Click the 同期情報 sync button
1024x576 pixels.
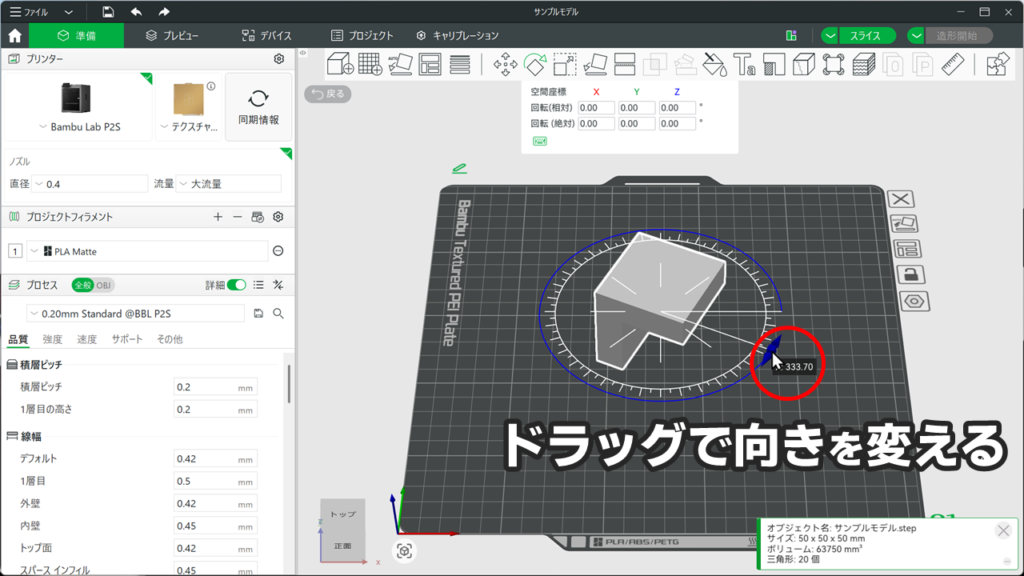pos(258,107)
